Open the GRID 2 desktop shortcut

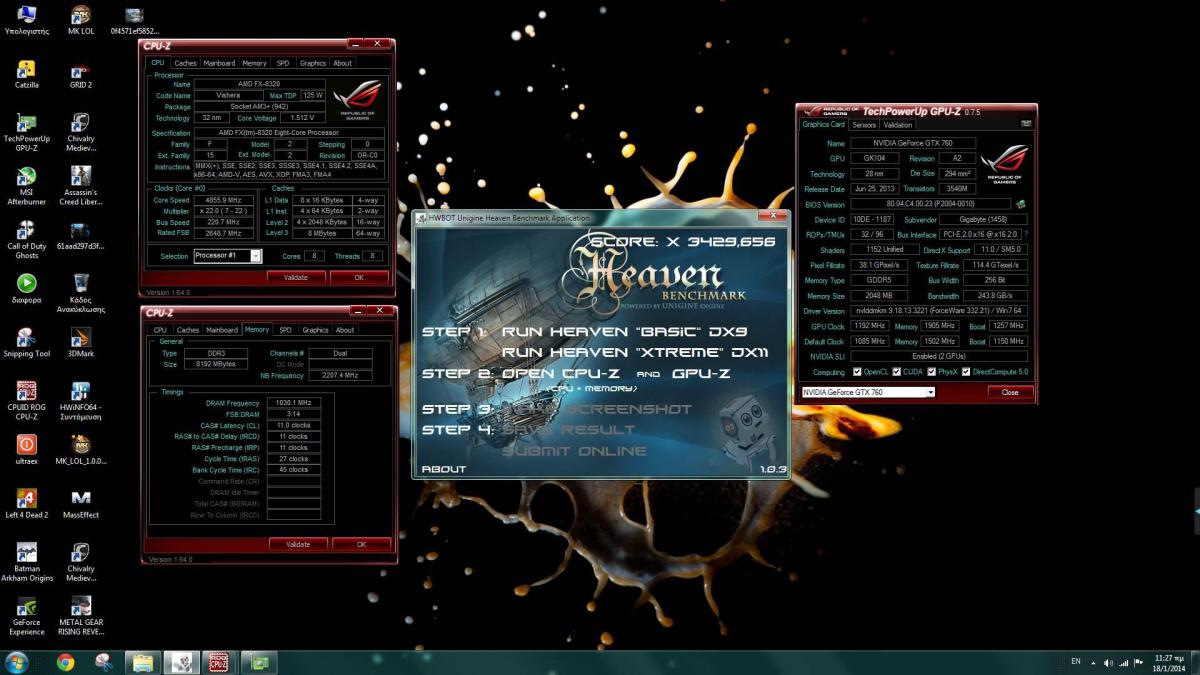(80, 74)
